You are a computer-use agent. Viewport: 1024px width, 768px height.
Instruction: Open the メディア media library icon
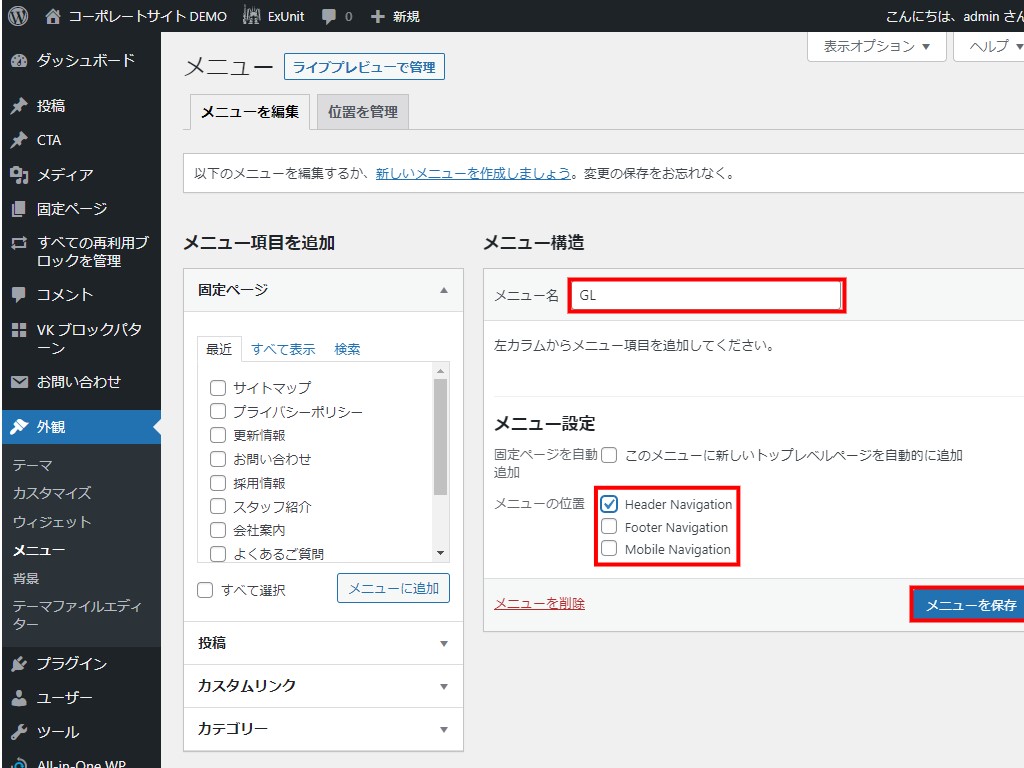[x=18, y=175]
